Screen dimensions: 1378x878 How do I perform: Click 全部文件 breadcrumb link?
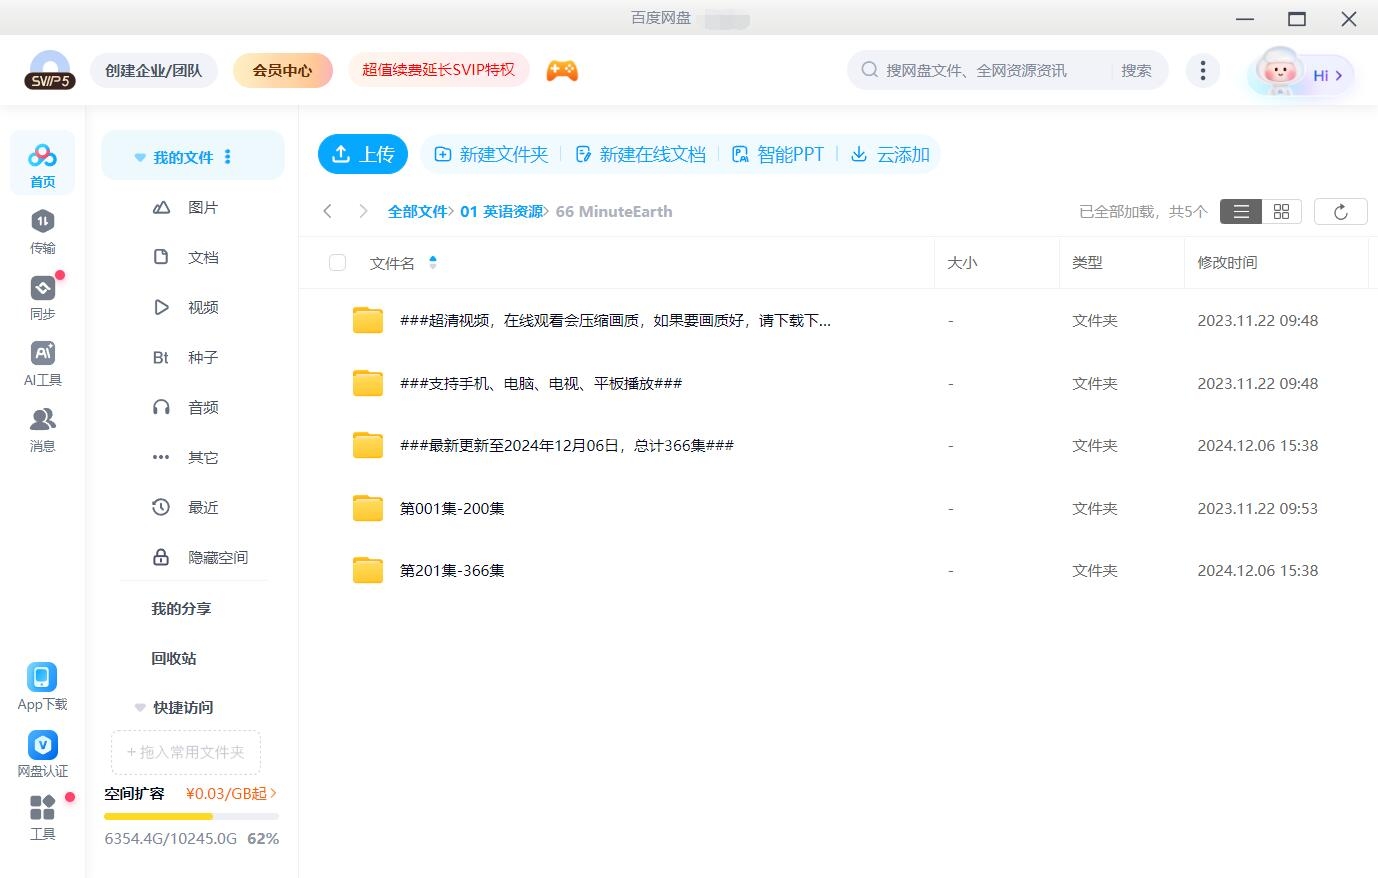click(417, 211)
